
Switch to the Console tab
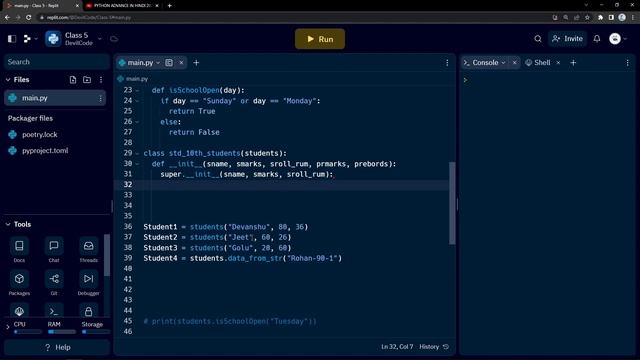pos(481,63)
